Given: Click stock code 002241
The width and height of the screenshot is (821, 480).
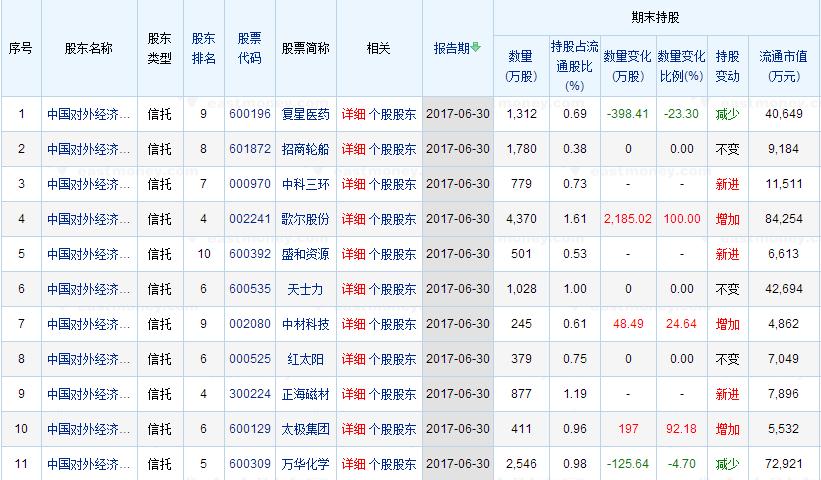Looking at the screenshot, I should (x=249, y=219).
